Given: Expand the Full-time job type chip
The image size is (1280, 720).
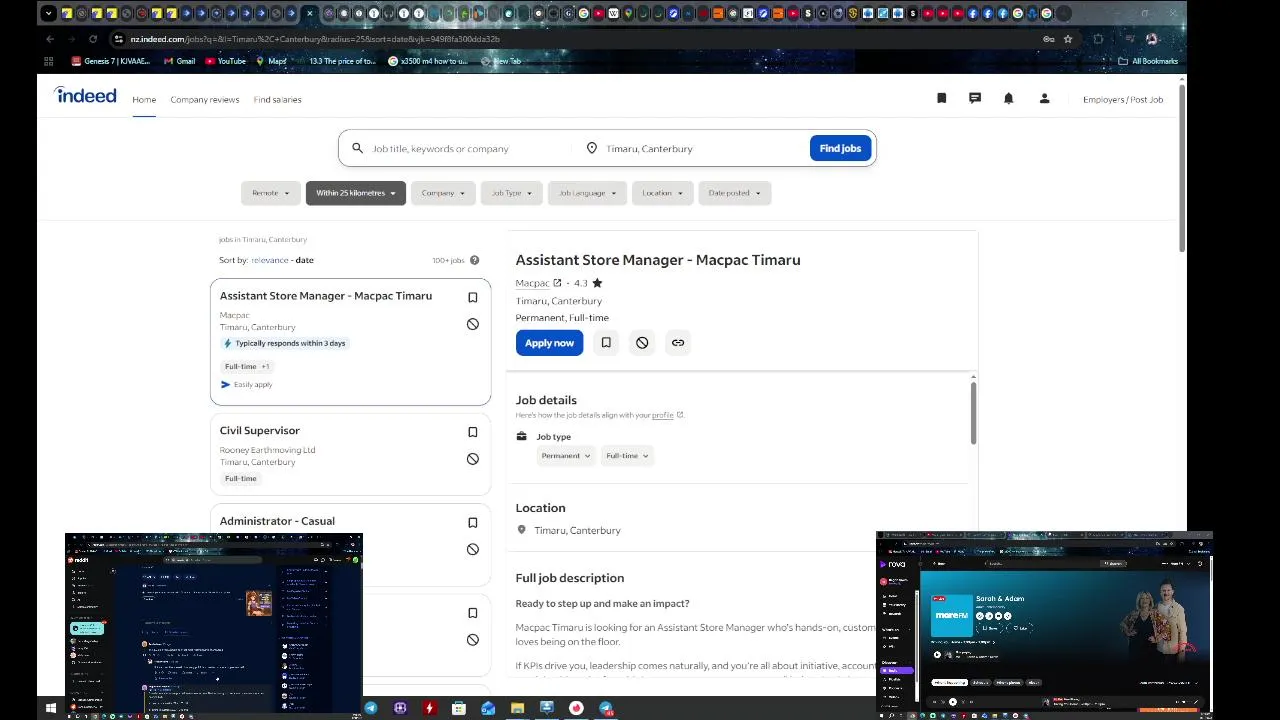Looking at the screenshot, I should point(627,456).
